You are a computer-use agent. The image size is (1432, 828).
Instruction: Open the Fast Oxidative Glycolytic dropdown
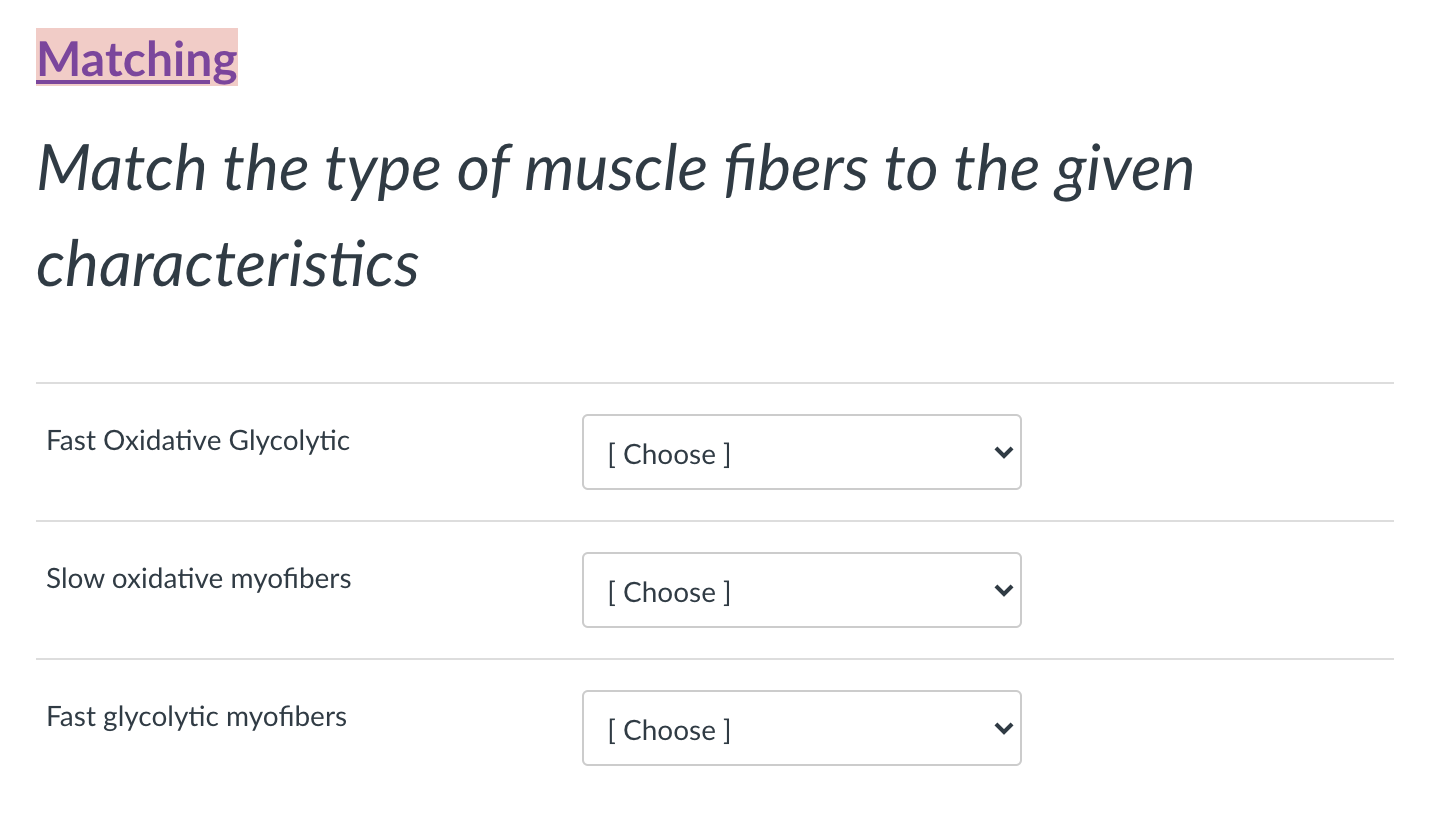click(801, 453)
